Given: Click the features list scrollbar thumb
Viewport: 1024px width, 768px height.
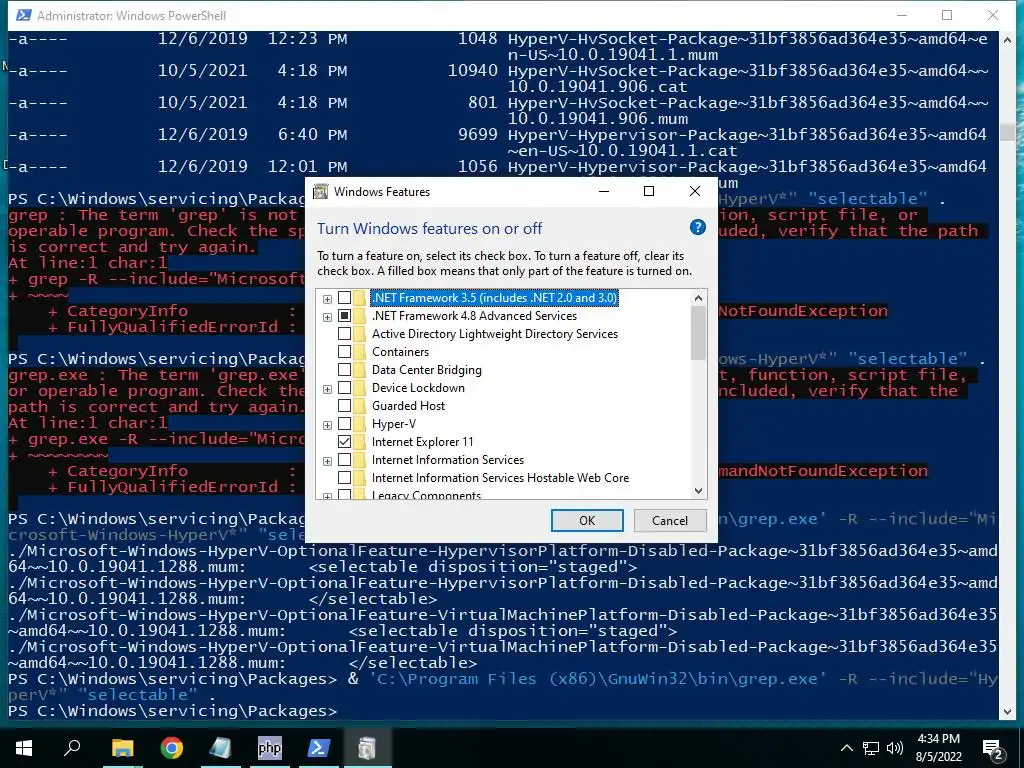Looking at the screenshot, I should pos(698,332).
